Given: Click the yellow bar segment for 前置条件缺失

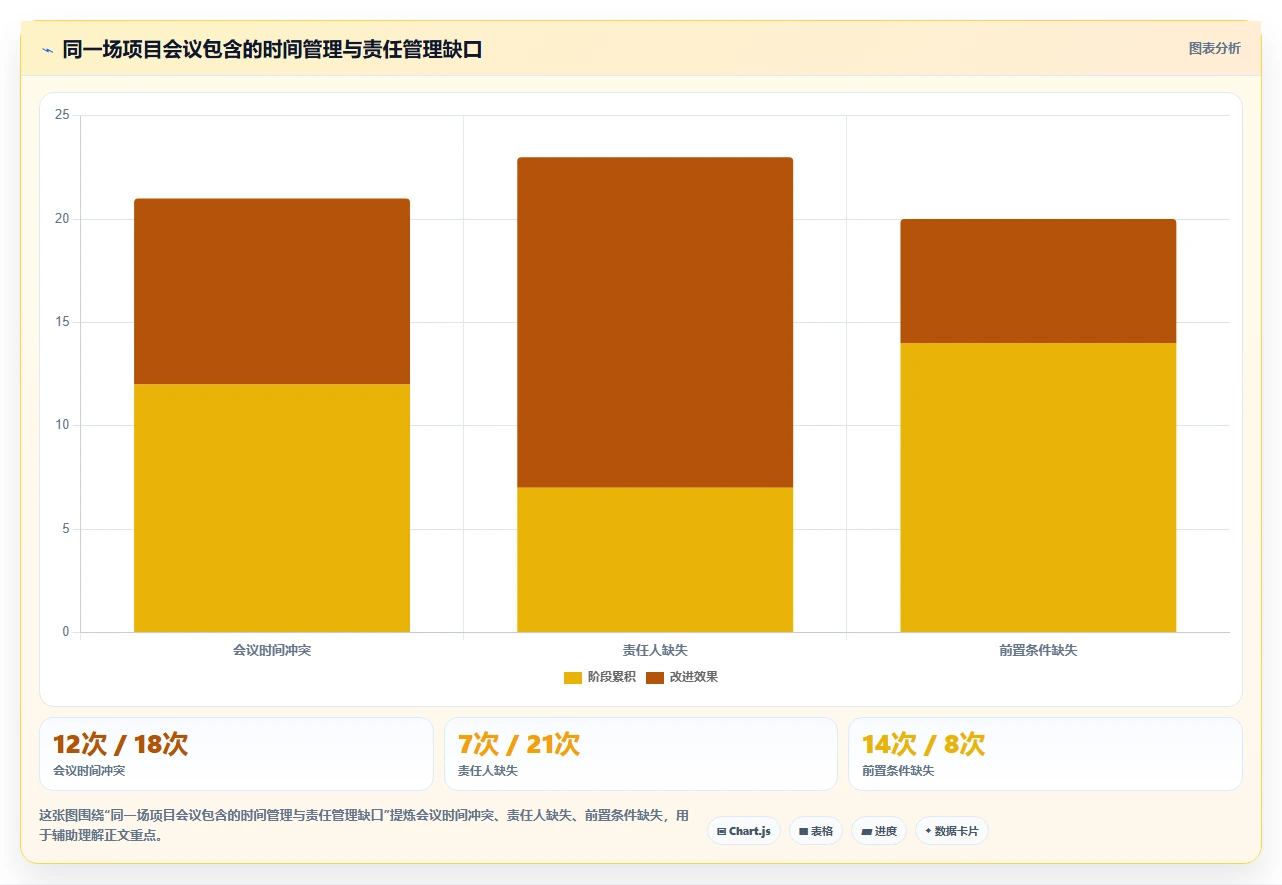Looking at the screenshot, I should 1038,488.
